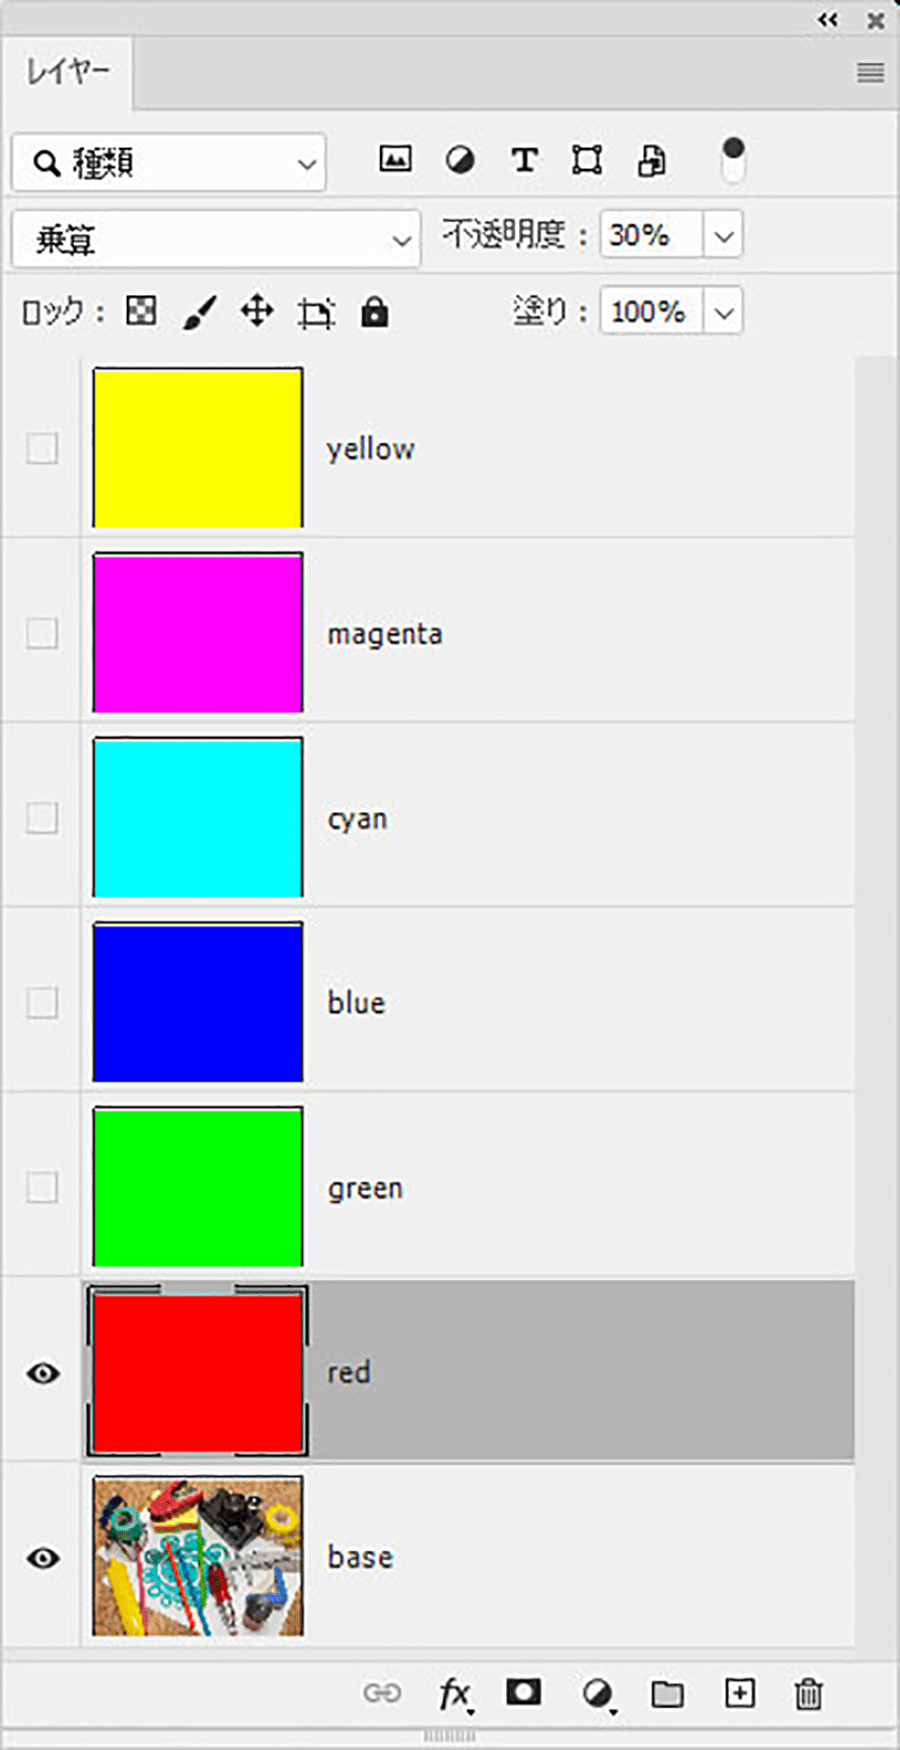Viewport: 900px width, 1750px height.
Task: Select the レイヤー panel tab
Action: pos(67,72)
